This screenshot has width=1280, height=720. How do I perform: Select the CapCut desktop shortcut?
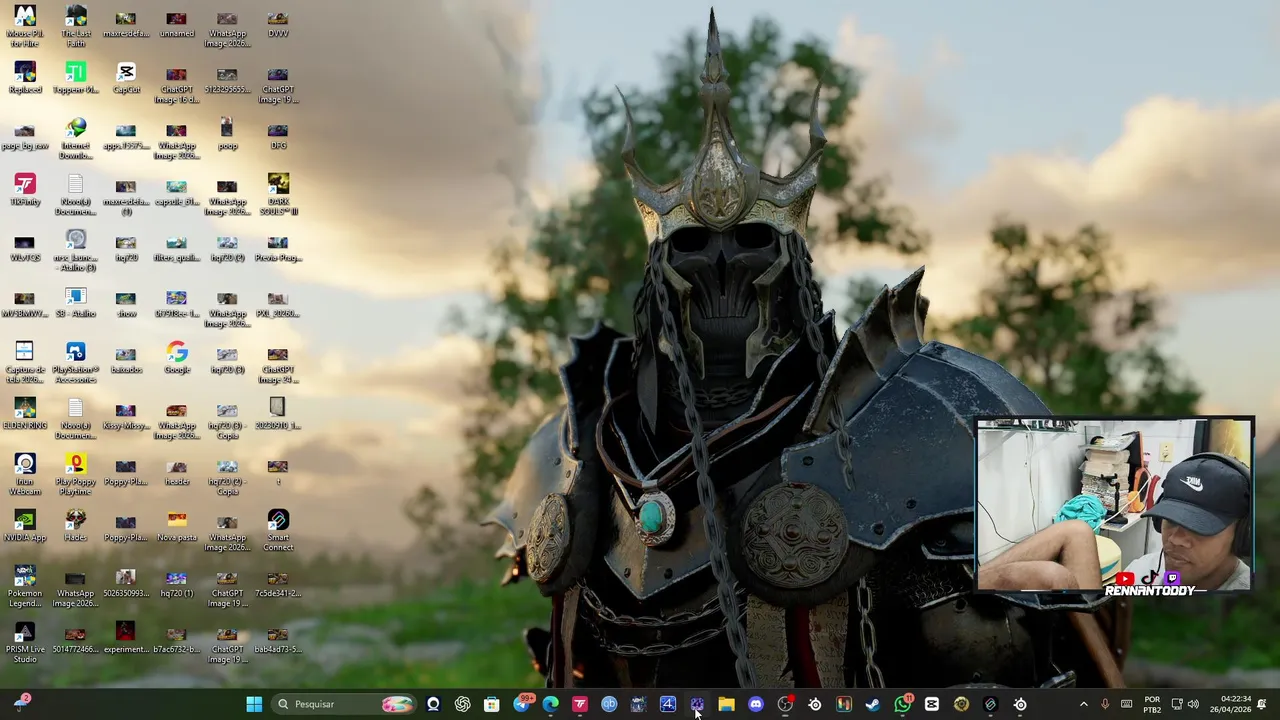click(x=126, y=78)
